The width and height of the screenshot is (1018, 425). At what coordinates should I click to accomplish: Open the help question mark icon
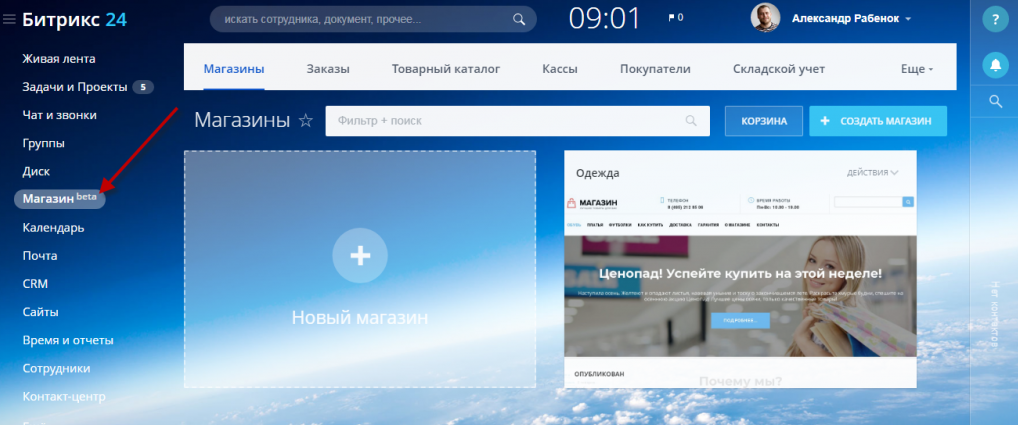(x=995, y=19)
